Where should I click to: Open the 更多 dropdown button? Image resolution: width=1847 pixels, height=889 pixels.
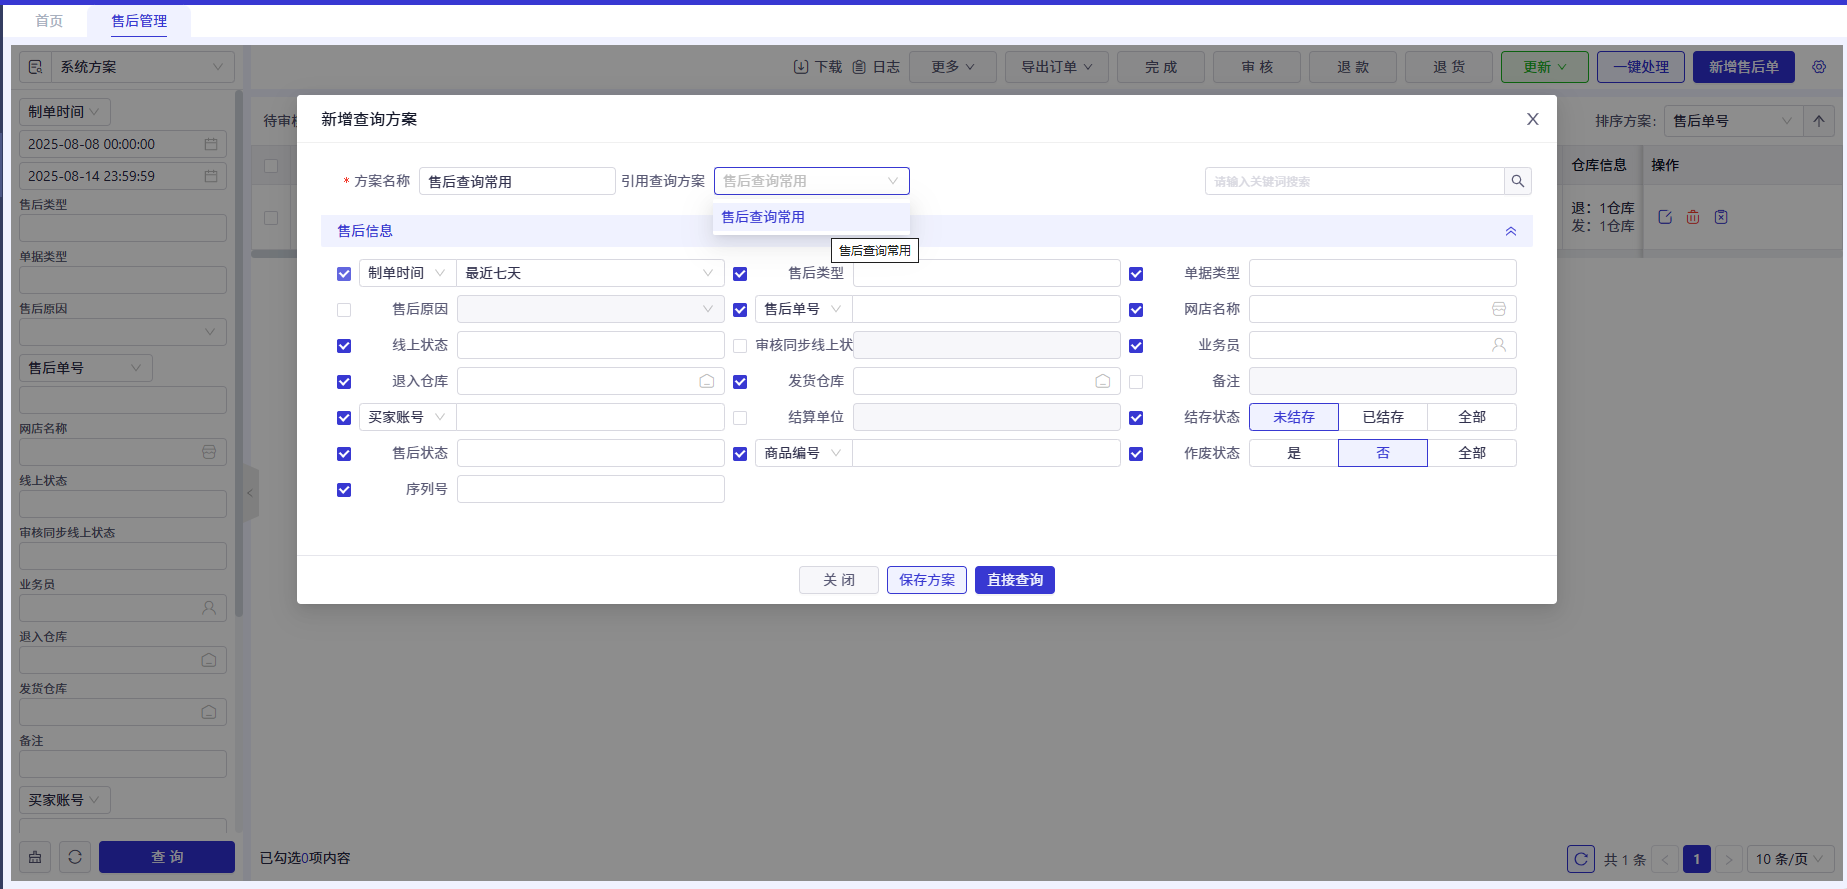click(x=953, y=67)
